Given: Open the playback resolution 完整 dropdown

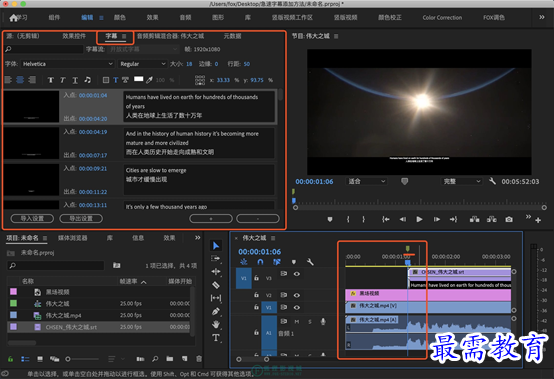Looking at the screenshot, I should 461,181.
